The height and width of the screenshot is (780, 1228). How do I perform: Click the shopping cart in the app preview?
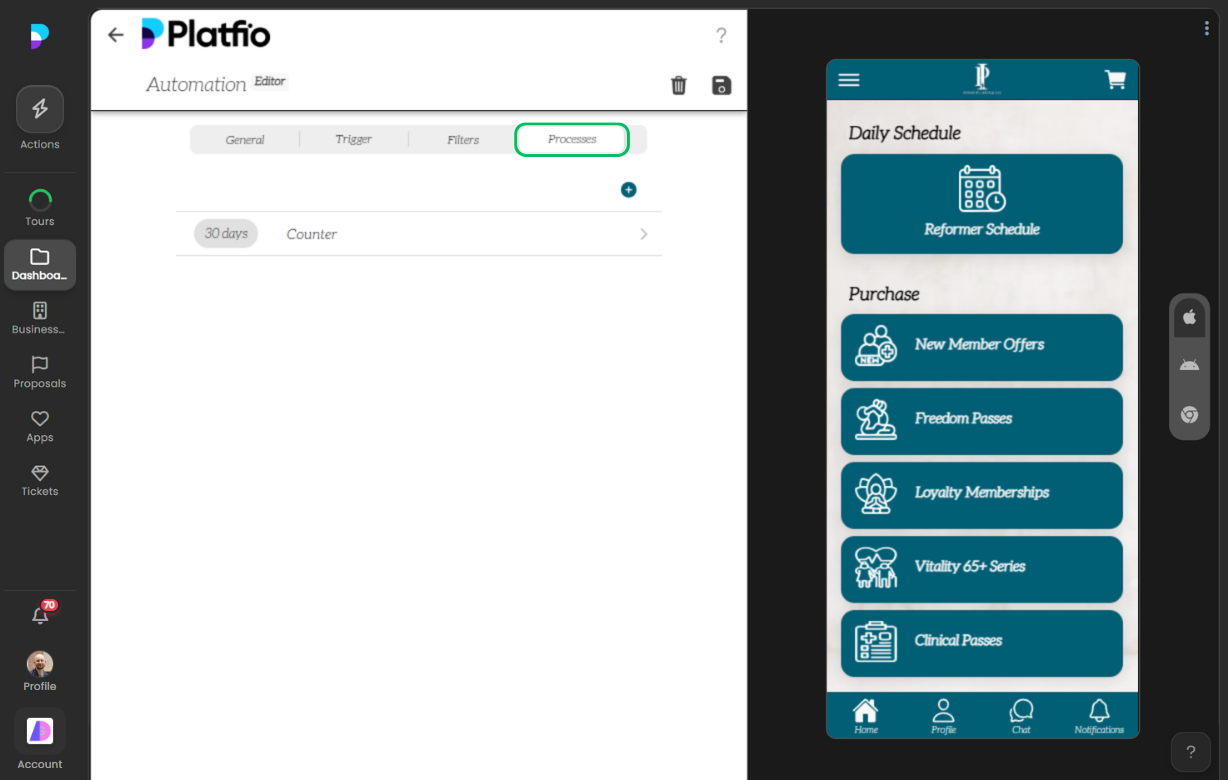(x=1115, y=79)
